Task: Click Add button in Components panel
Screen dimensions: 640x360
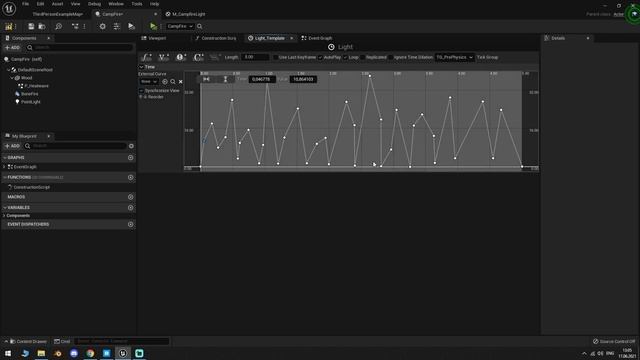Action: (12, 48)
